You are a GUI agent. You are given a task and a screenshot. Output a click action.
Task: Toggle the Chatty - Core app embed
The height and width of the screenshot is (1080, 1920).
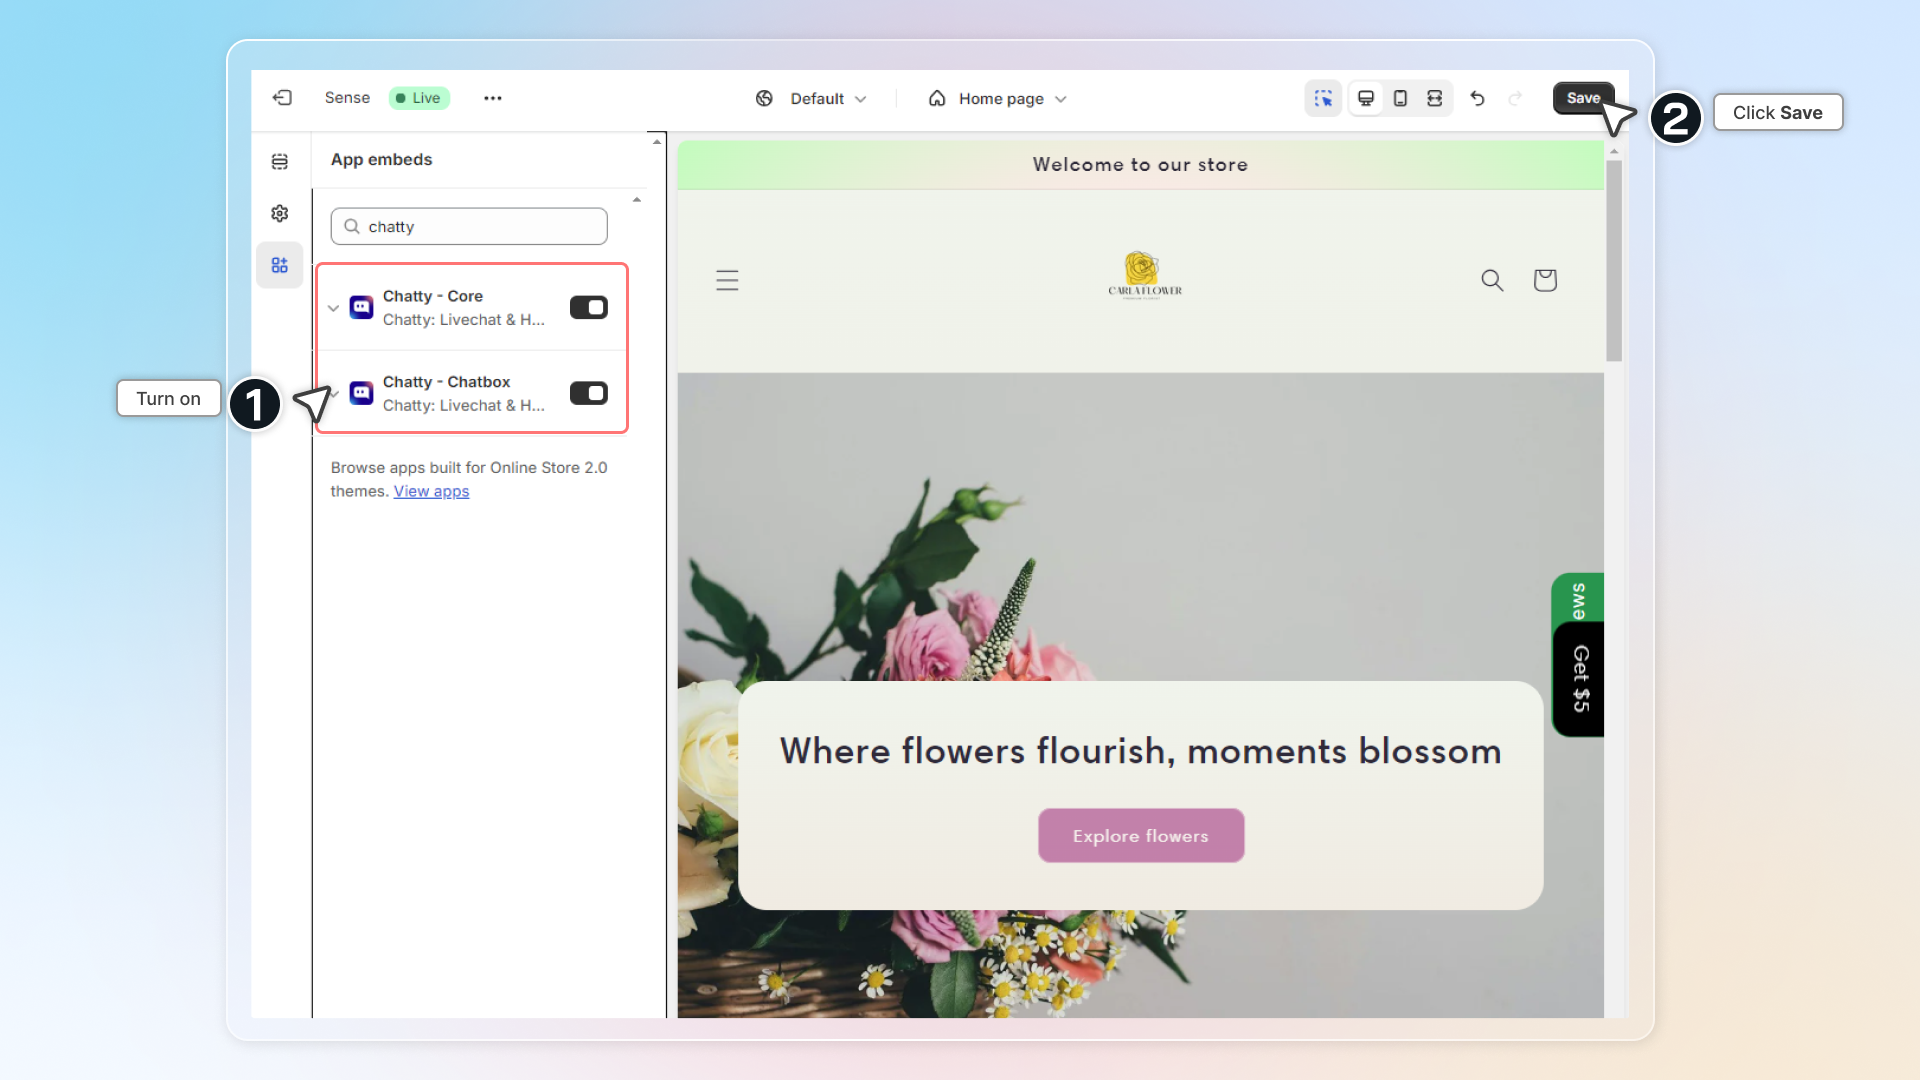click(x=588, y=308)
